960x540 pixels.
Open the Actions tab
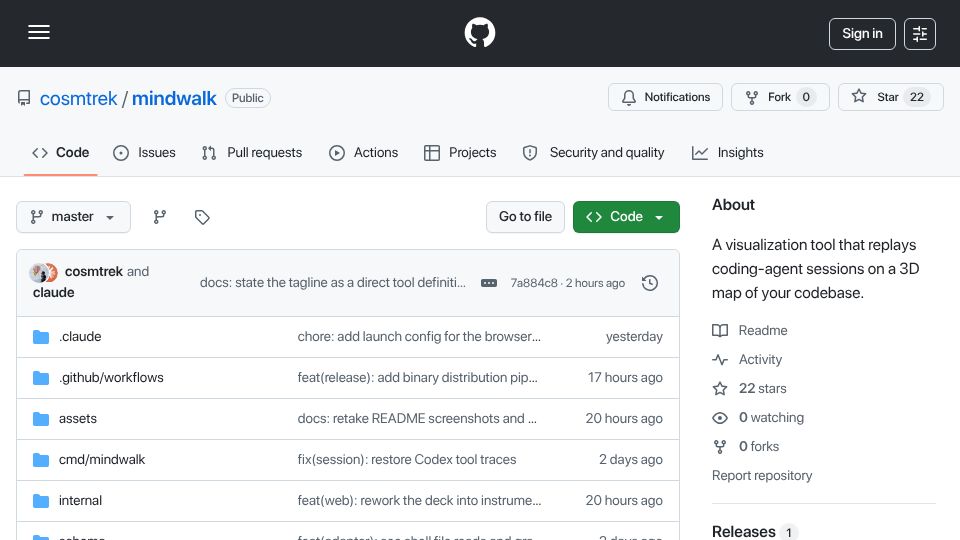(x=364, y=152)
